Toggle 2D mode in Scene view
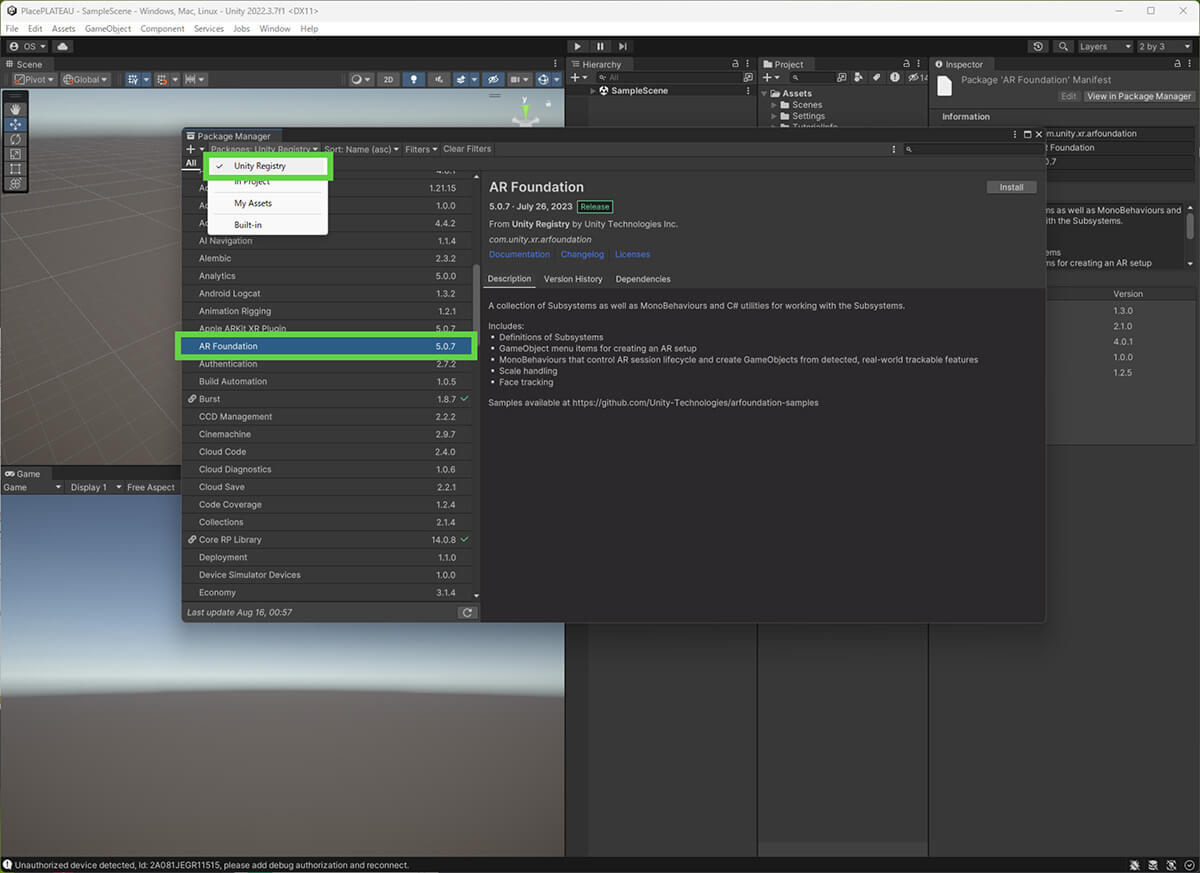 tap(389, 79)
